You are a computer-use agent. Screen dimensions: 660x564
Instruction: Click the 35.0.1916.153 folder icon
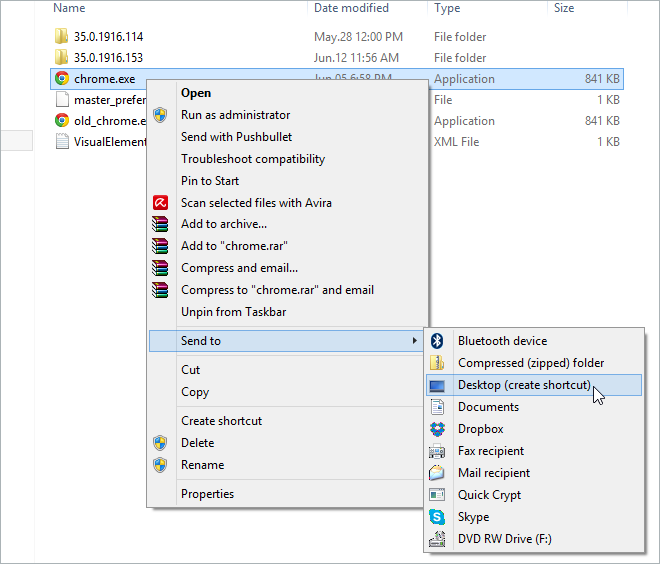click(x=61, y=57)
